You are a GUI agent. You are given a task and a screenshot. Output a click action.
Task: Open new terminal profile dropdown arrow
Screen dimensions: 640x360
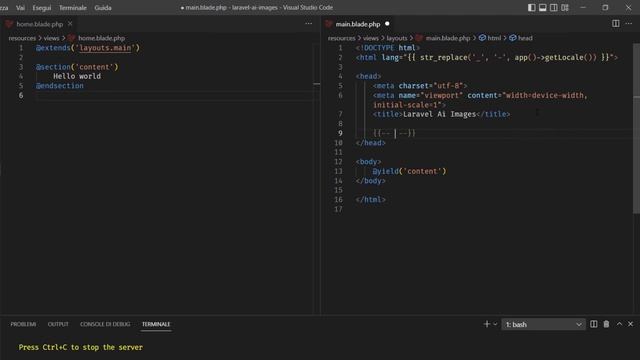tap(495, 324)
